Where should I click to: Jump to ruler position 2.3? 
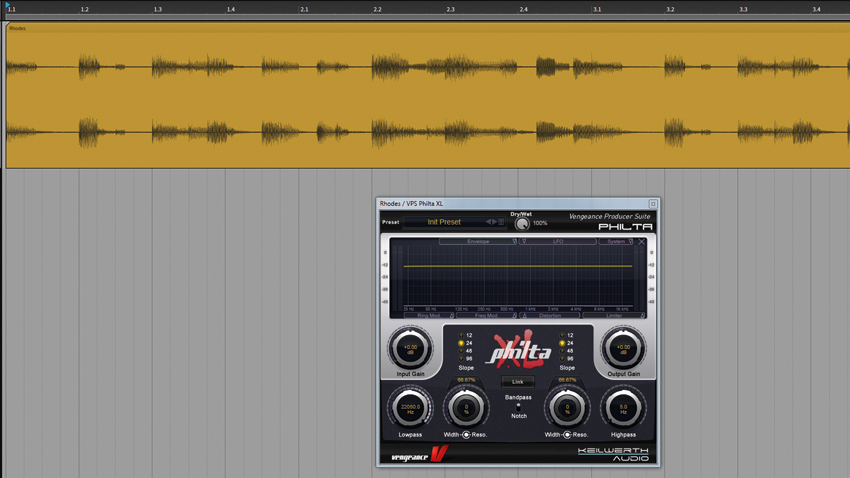pyautogui.click(x=450, y=9)
